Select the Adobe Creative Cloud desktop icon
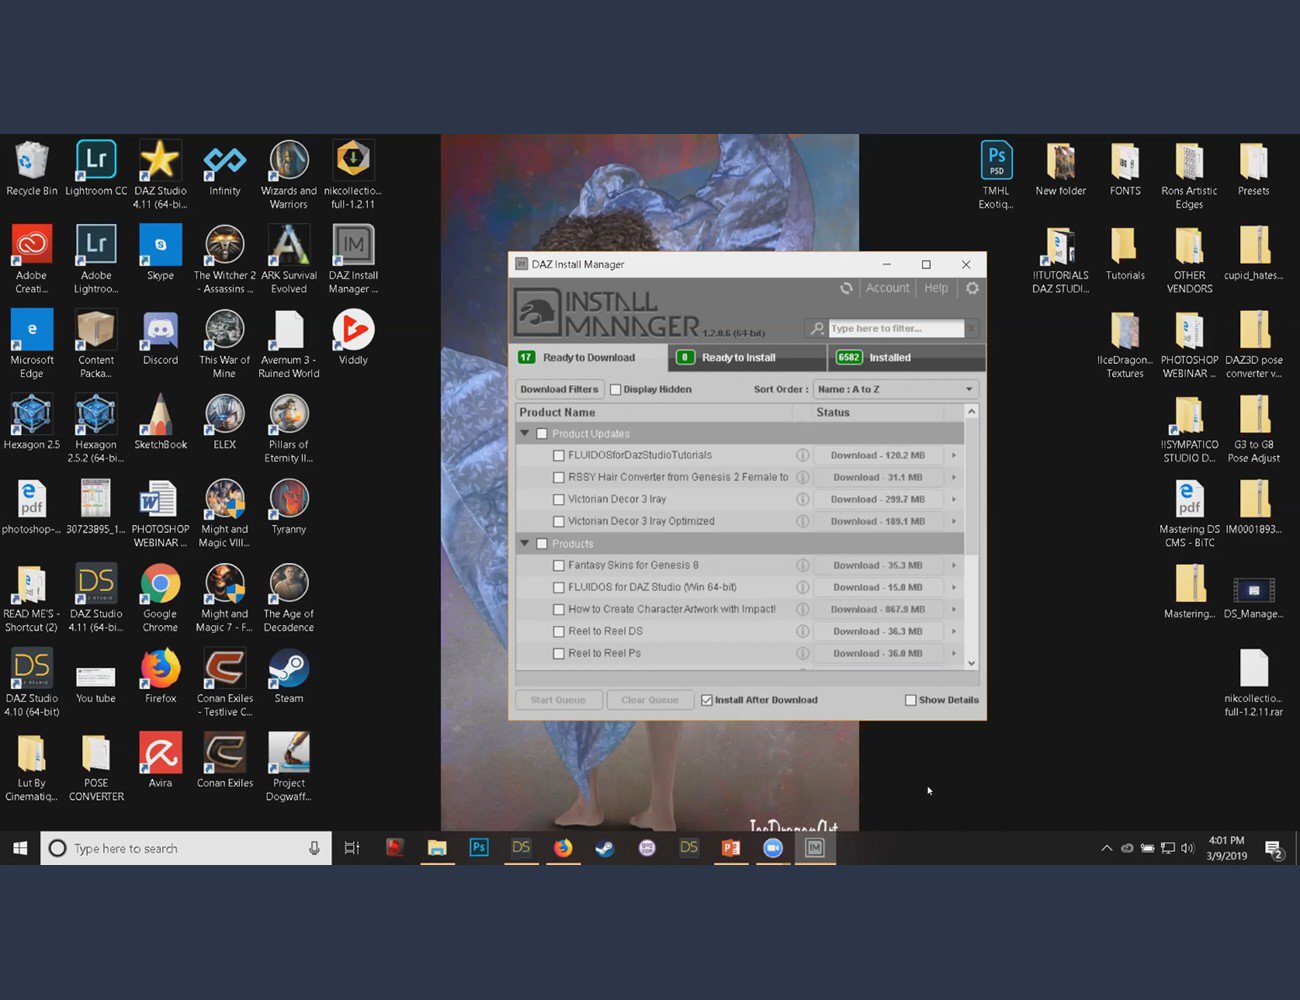The width and height of the screenshot is (1300, 1000). 32,259
